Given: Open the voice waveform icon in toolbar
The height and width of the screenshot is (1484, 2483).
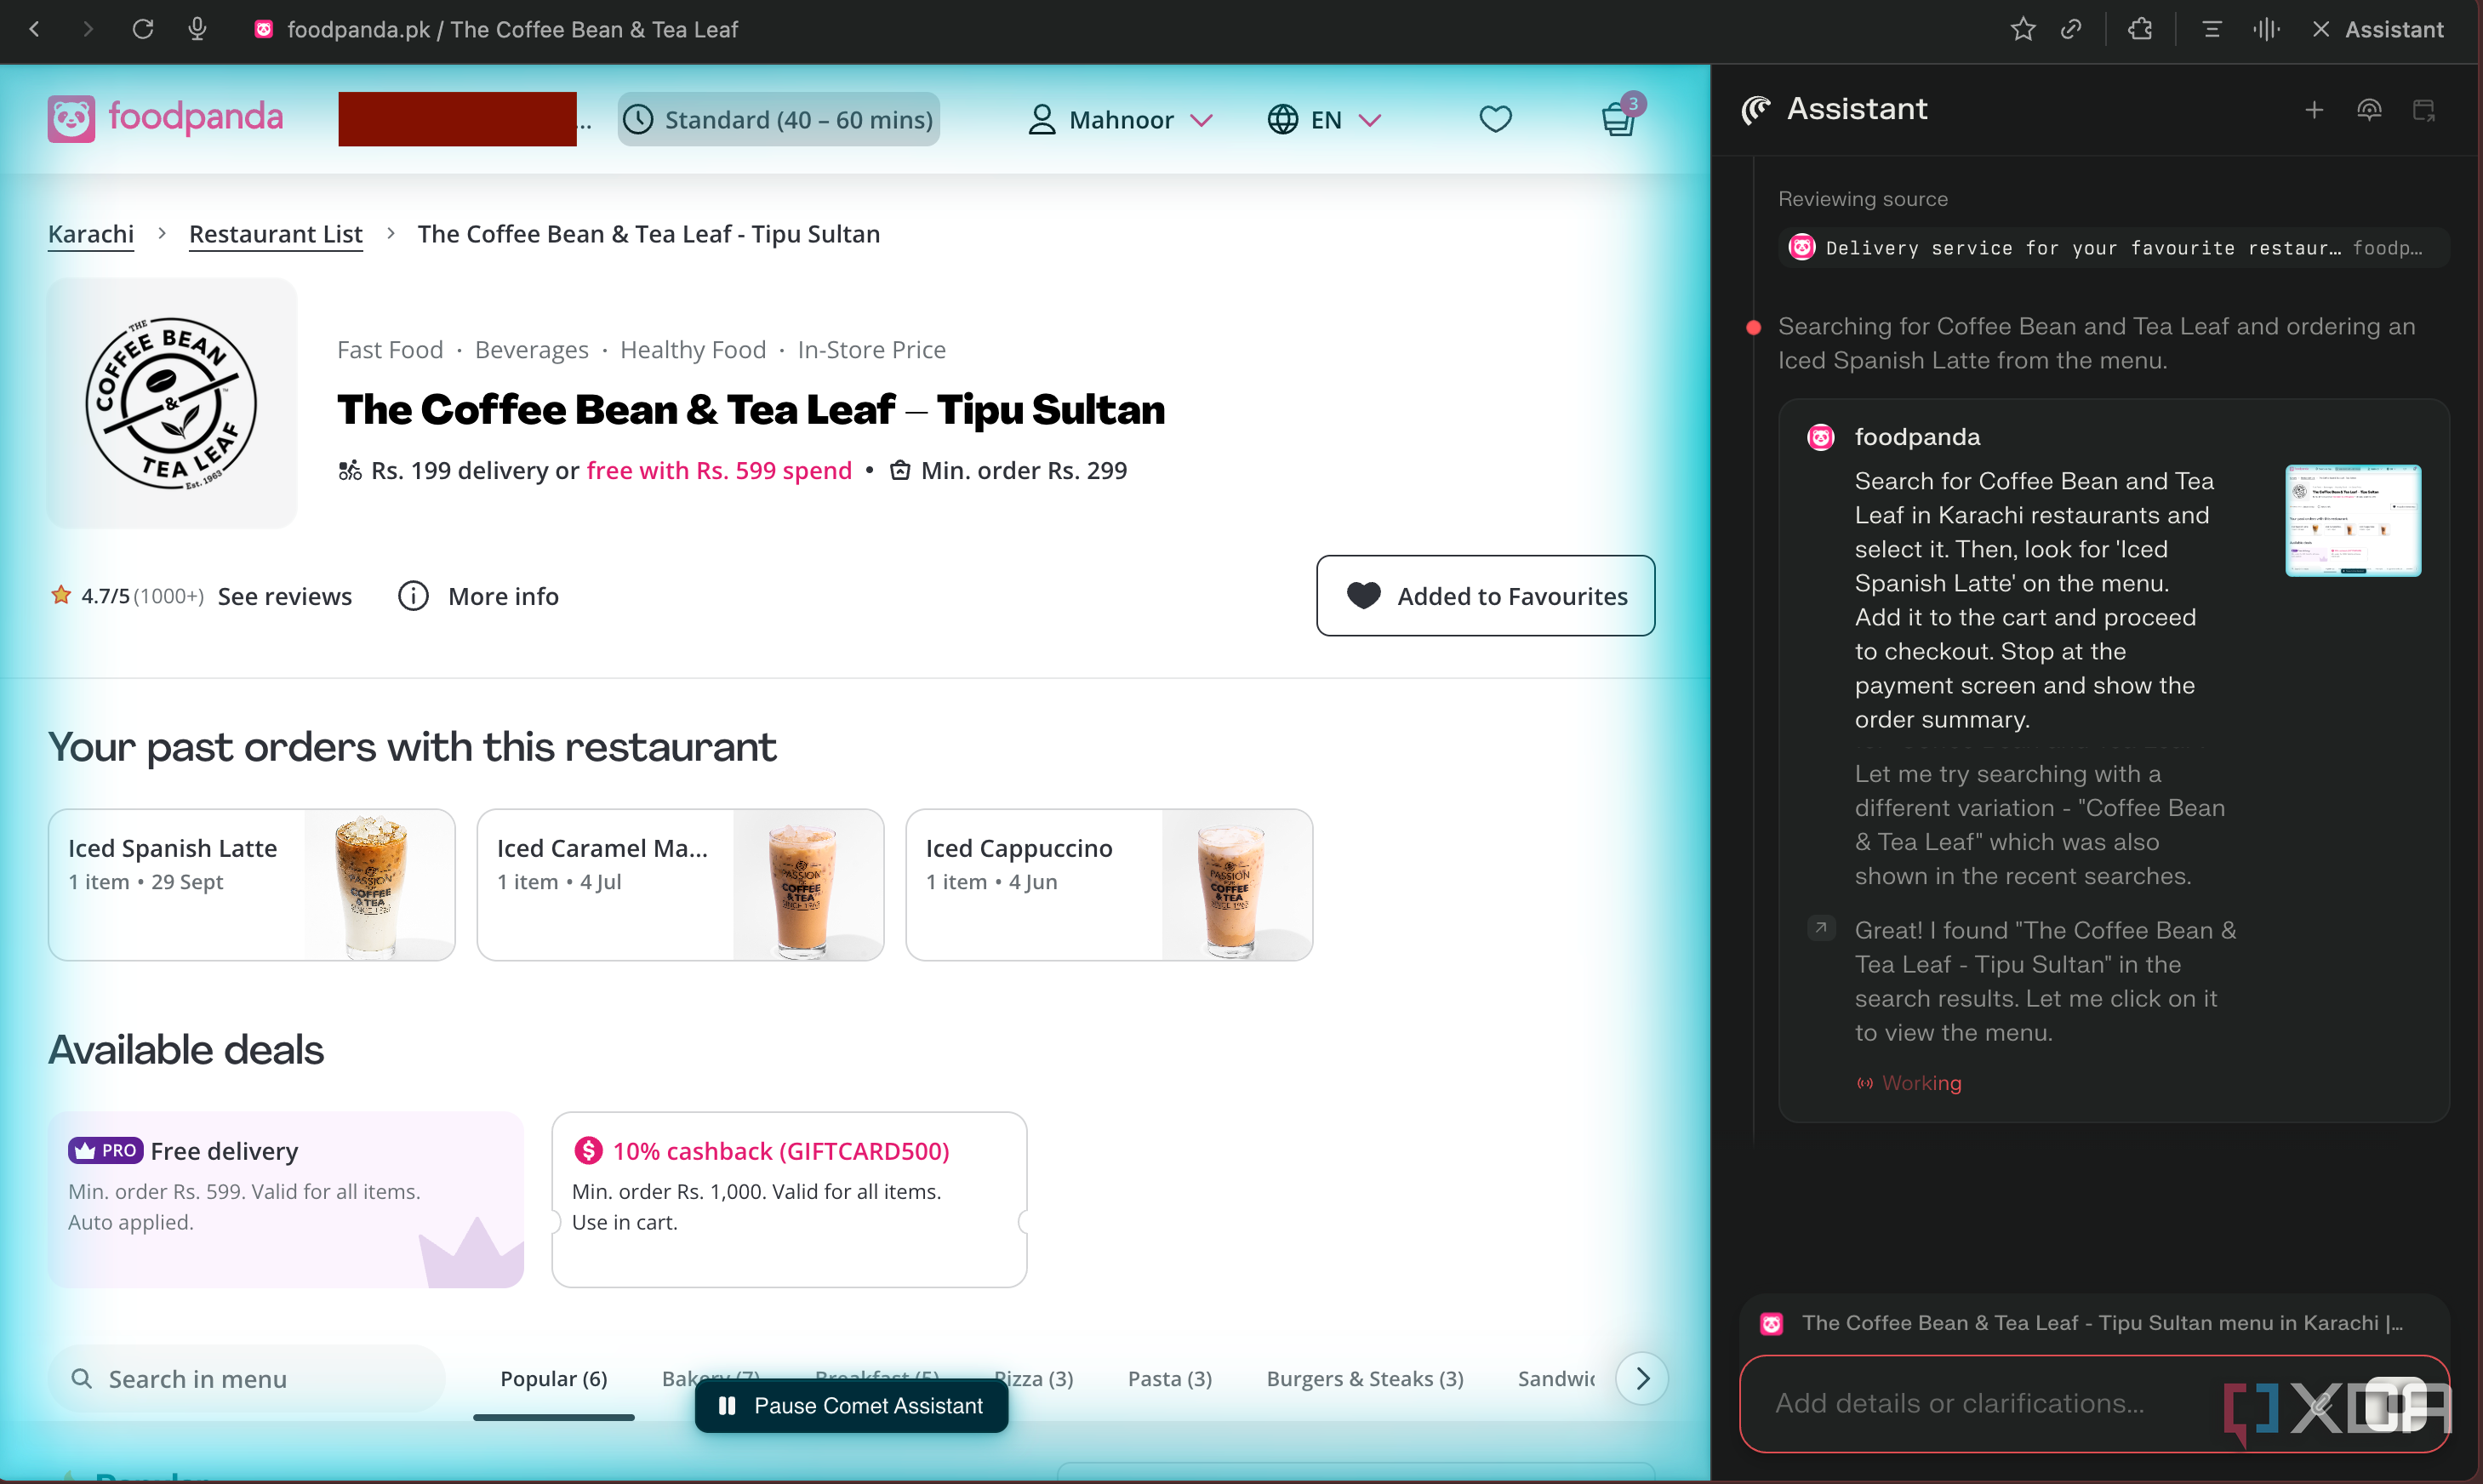Looking at the screenshot, I should [2266, 29].
